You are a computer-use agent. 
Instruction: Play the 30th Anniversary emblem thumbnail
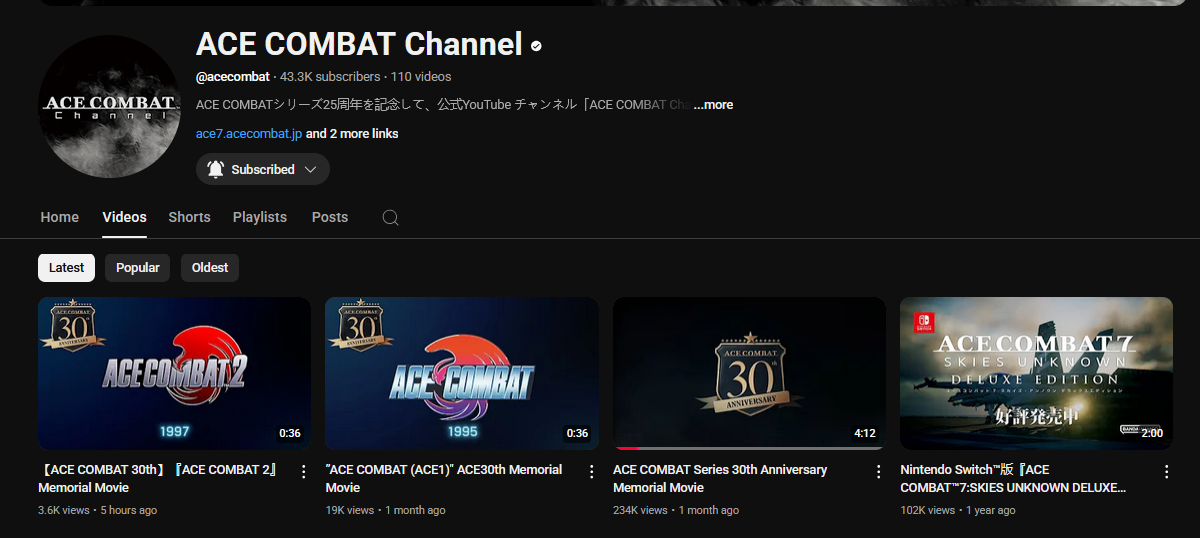click(x=749, y=373)
